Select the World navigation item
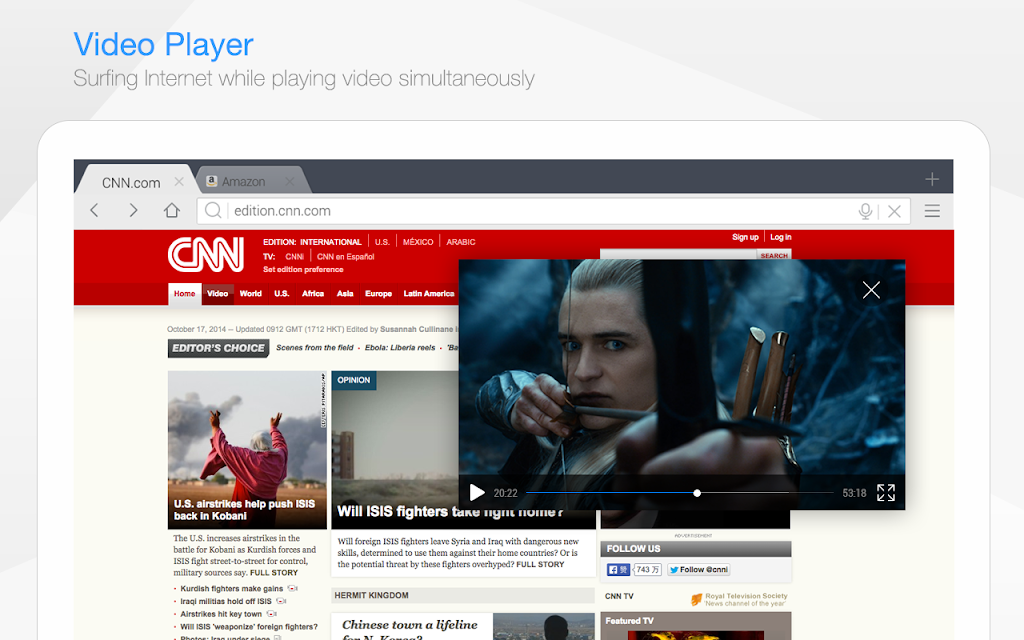 coord(250,294)
